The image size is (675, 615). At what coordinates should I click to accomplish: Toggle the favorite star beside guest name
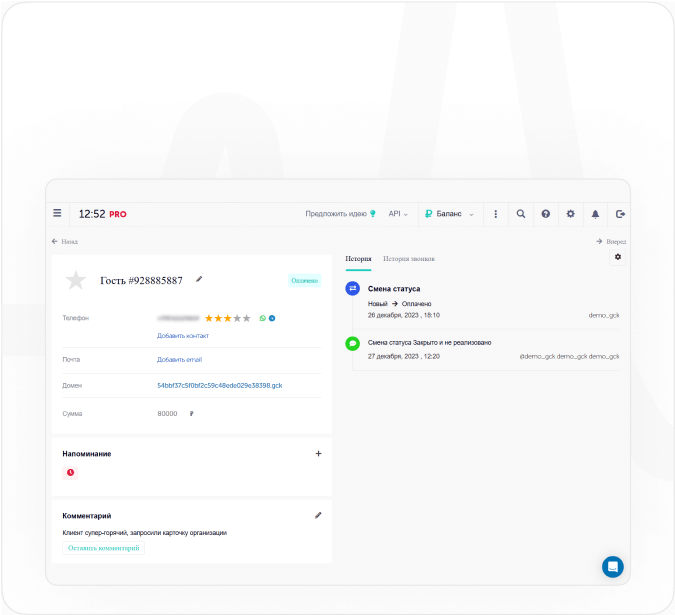pos(76,281)
